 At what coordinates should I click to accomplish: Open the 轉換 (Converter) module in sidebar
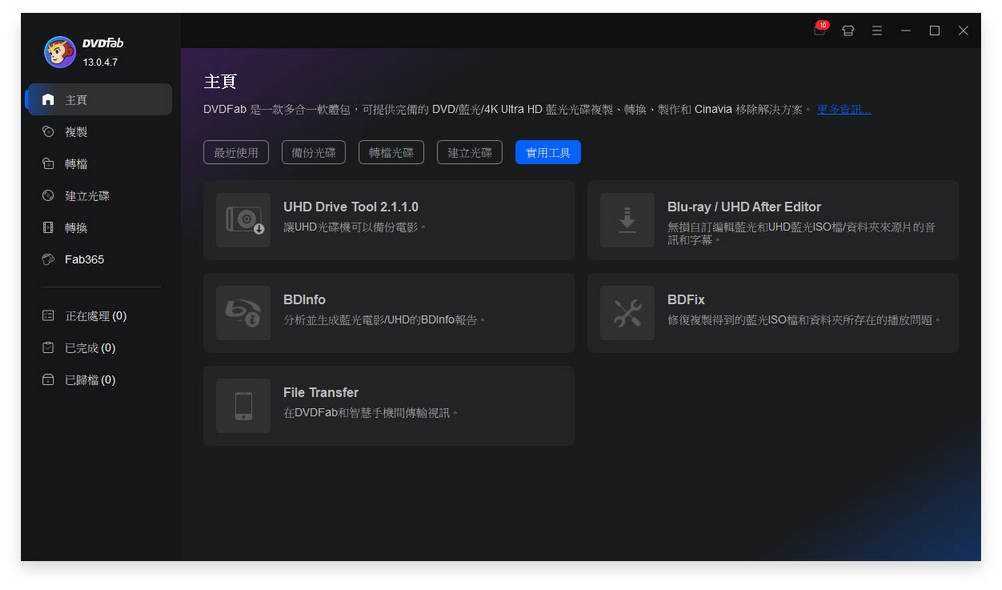click(x=60, y=227)
